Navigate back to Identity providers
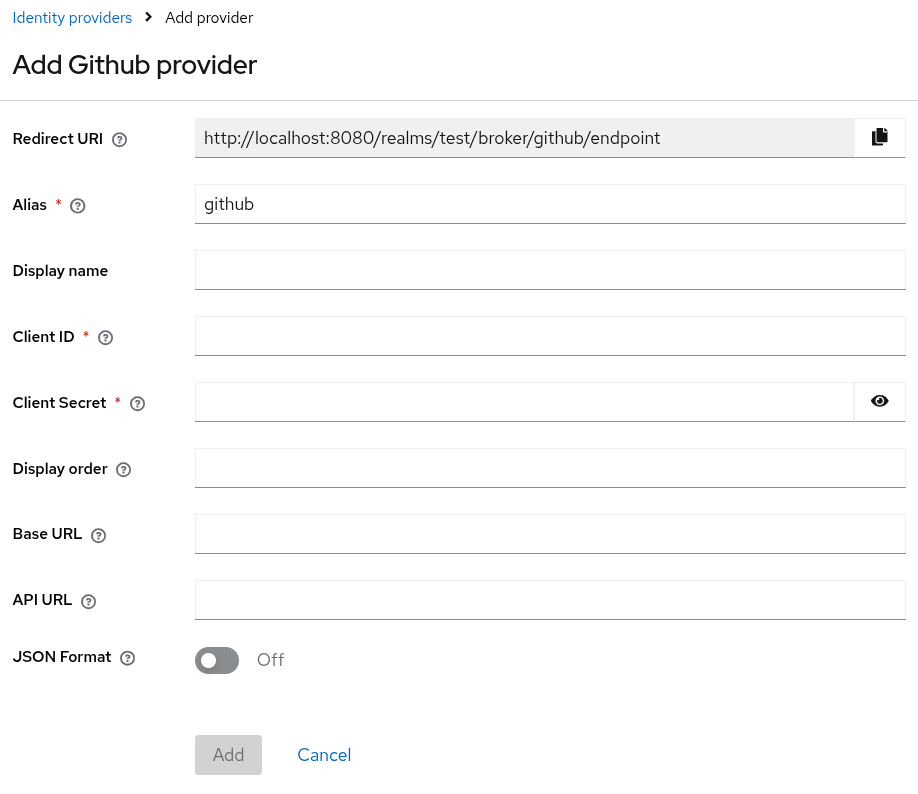Image resolution: width=918 pixels, height=794 pixels. [x=71, y=17]
